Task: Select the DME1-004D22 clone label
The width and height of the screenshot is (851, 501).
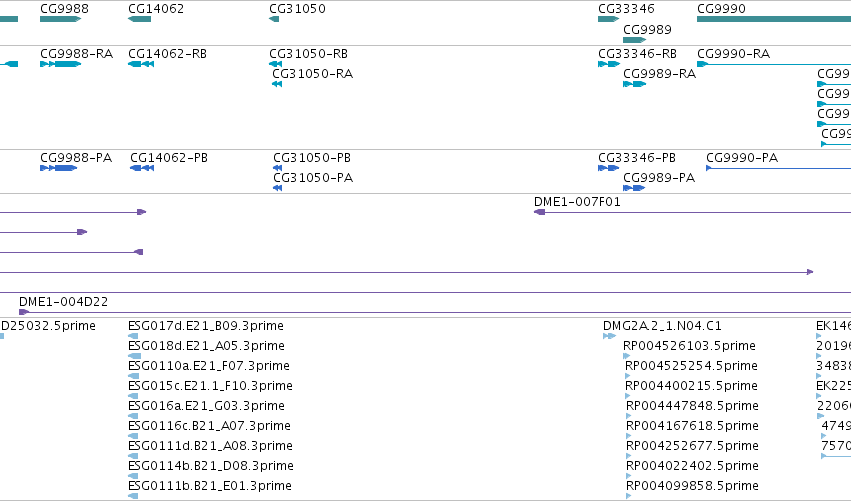Action: (x=63, y=302)
